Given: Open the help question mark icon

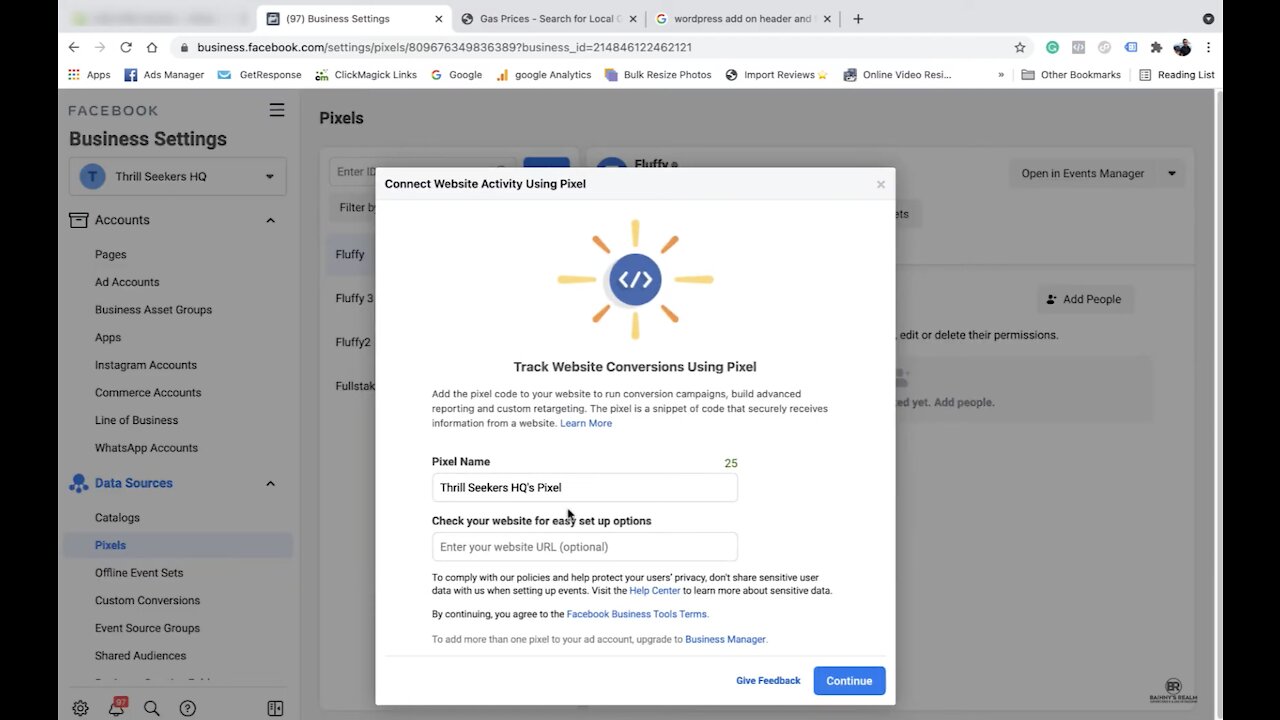Looking at the screenshot, I should 187,708.
